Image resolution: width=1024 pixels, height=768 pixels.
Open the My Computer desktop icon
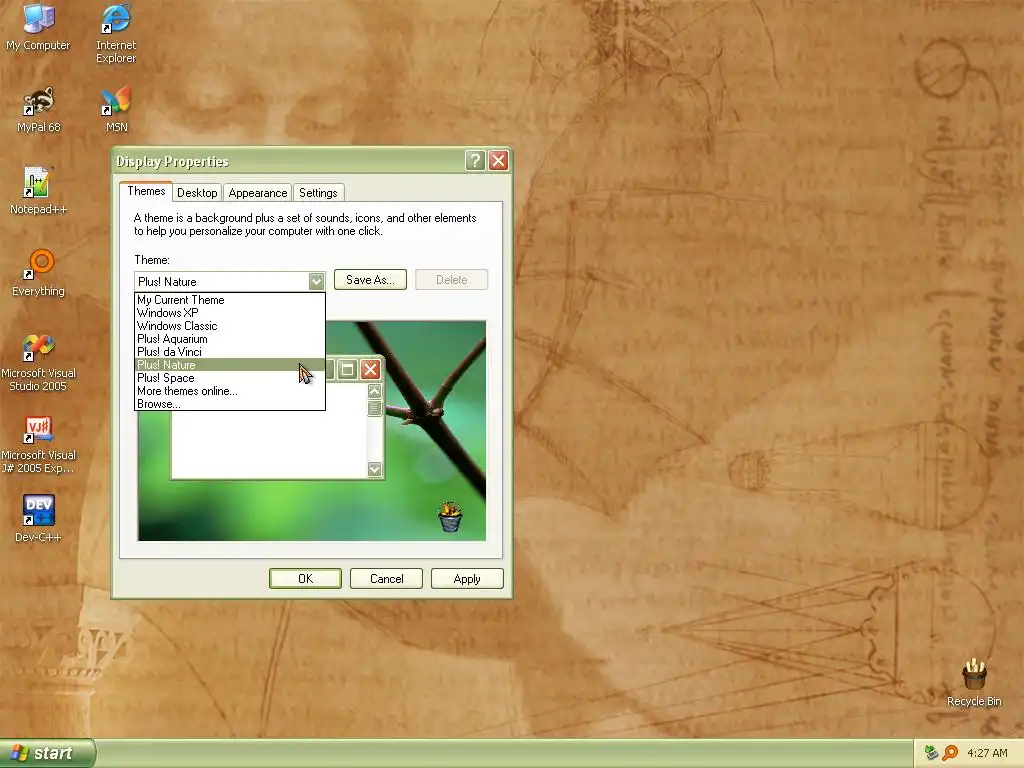(38, 26)
